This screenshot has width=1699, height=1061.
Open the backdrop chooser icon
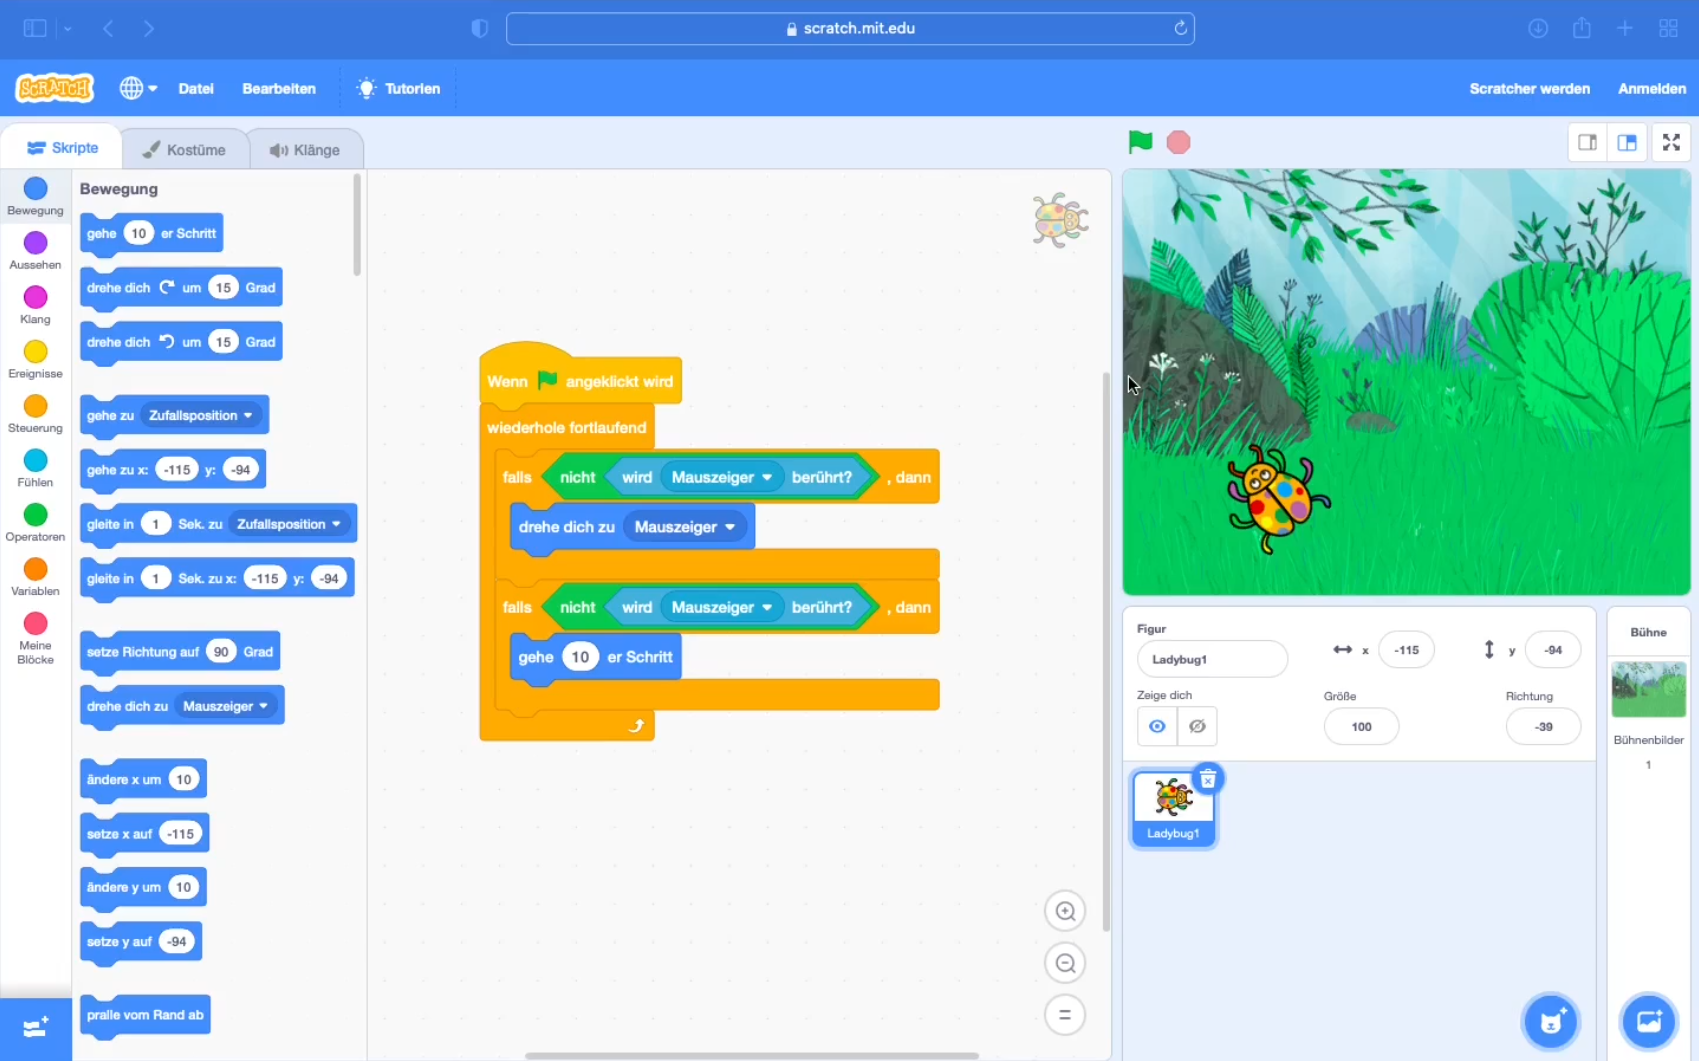coord(1648,1021)
